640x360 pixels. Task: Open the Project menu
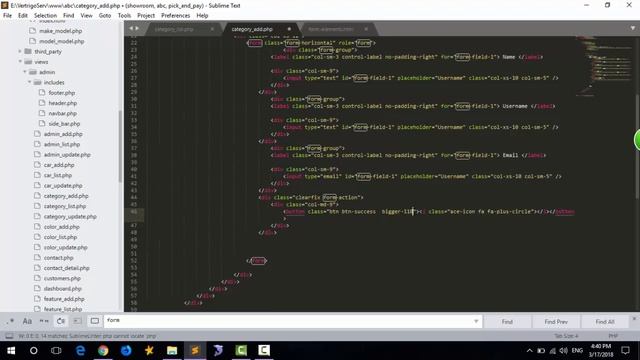point(146,16)
